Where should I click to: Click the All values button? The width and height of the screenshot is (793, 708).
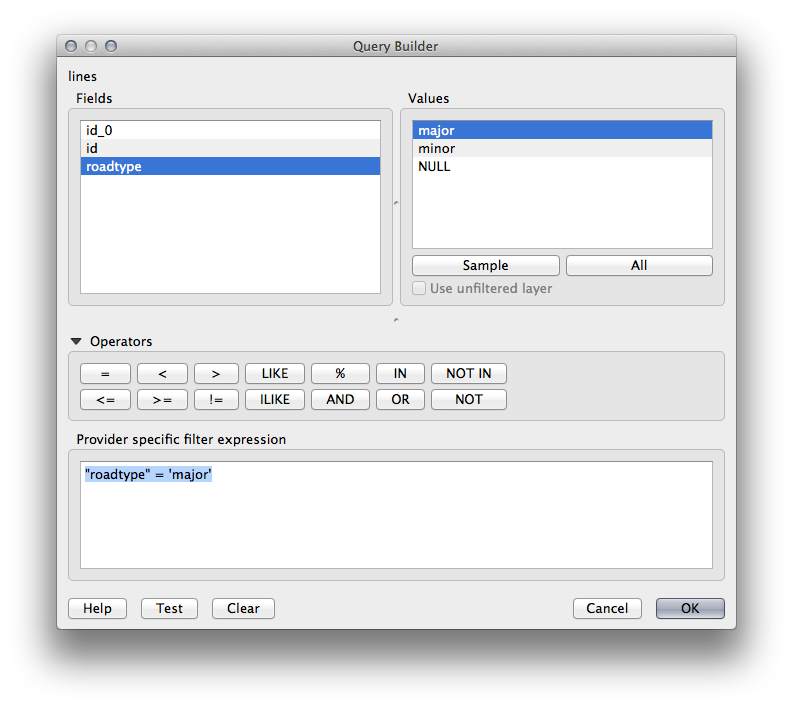pos(639,266)
